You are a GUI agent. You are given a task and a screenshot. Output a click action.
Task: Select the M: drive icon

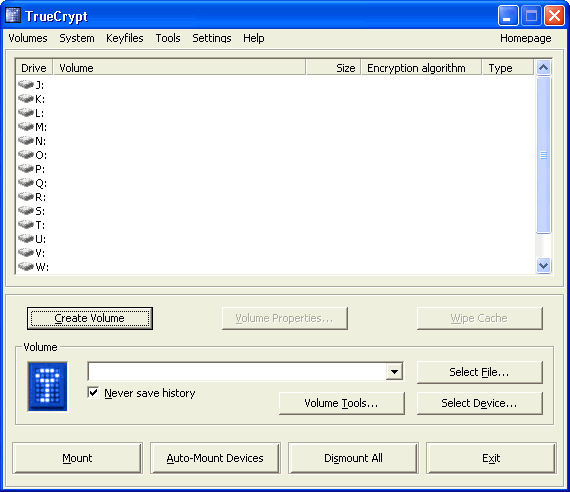[x=26, y=127]
